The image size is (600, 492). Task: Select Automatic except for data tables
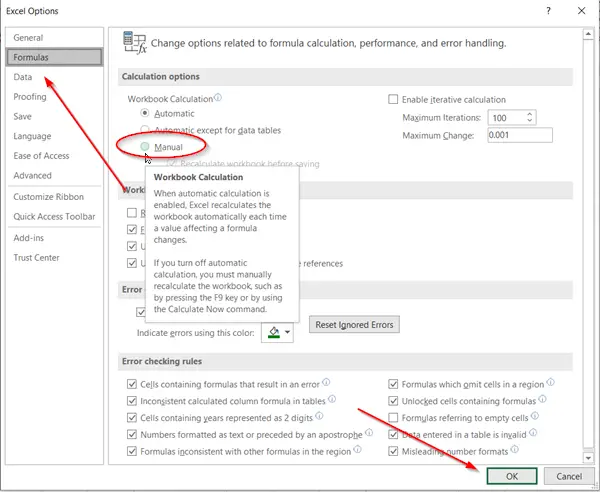point(145,130)
